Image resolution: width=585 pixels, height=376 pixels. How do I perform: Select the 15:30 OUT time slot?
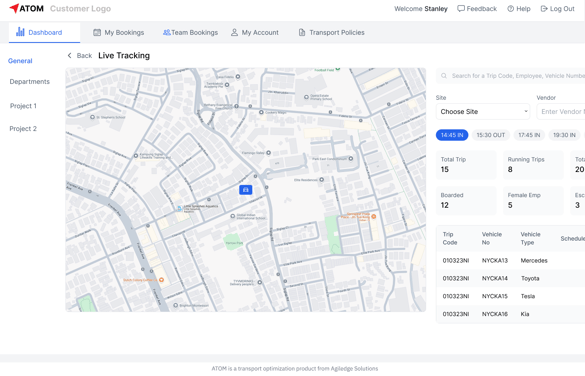pos(491,135)
